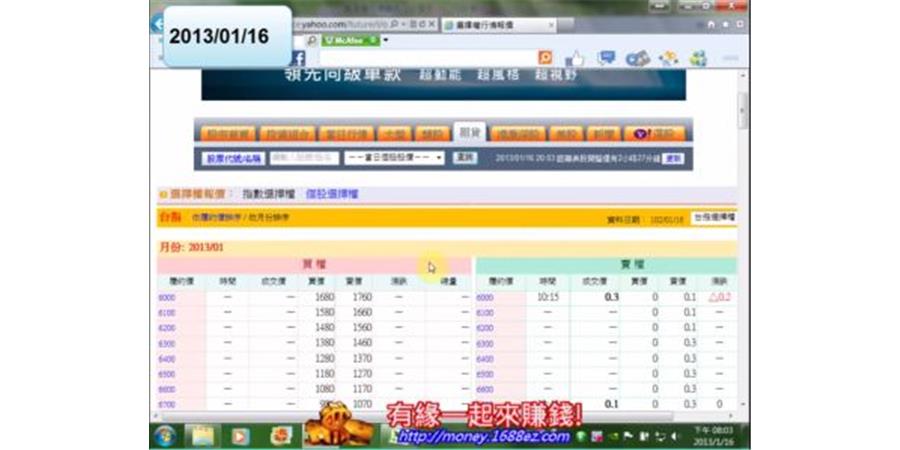Open Windows Start menu orb
The height and width of the screenshot is (450, 900).
[165, 436]
